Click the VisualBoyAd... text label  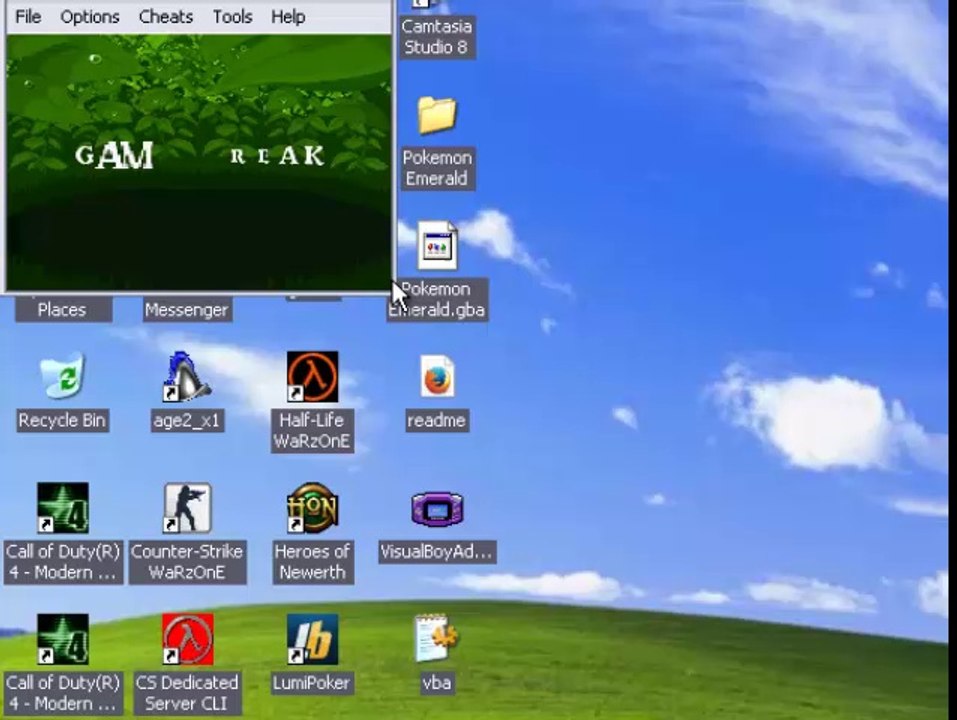[x=436, y=552]
